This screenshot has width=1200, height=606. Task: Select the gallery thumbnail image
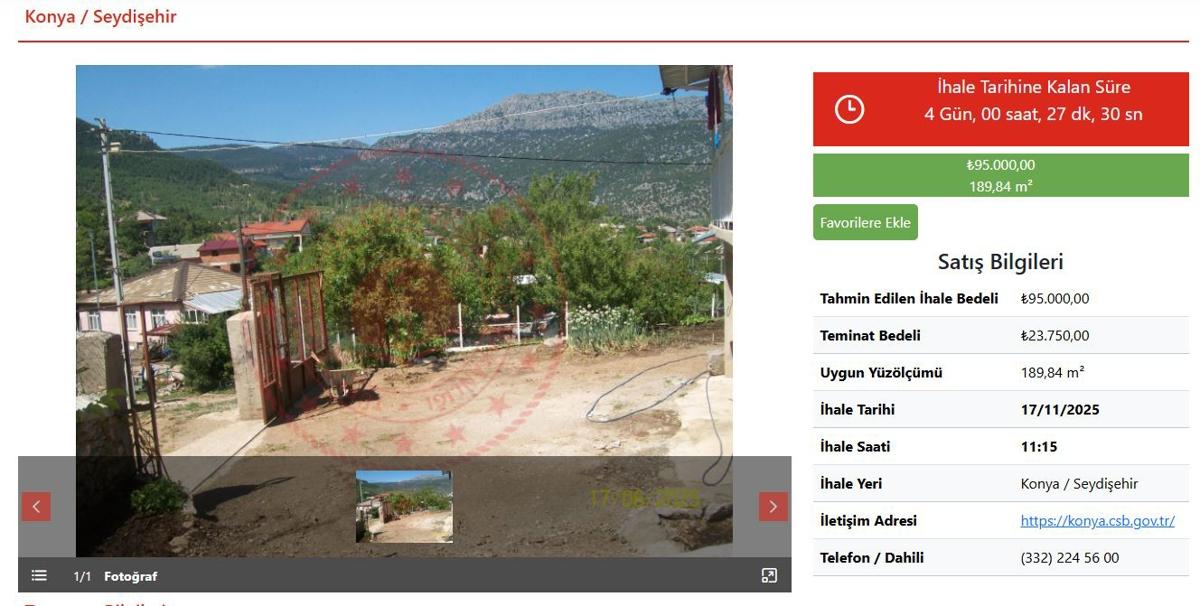pyautogui.click(x=404, y=507)
